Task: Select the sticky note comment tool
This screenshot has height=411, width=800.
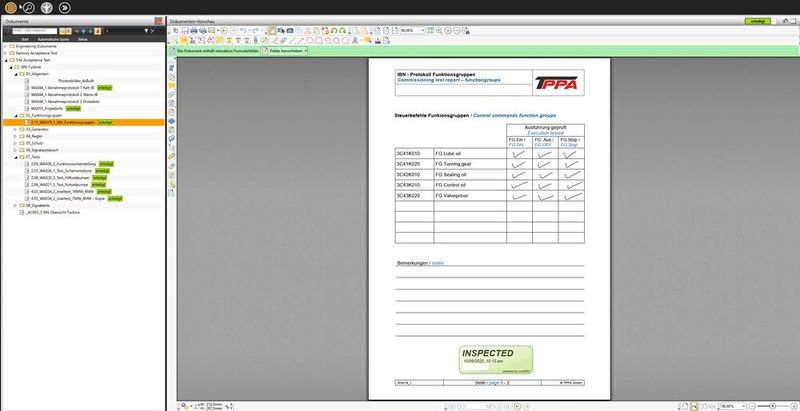Action: point(219,40)
